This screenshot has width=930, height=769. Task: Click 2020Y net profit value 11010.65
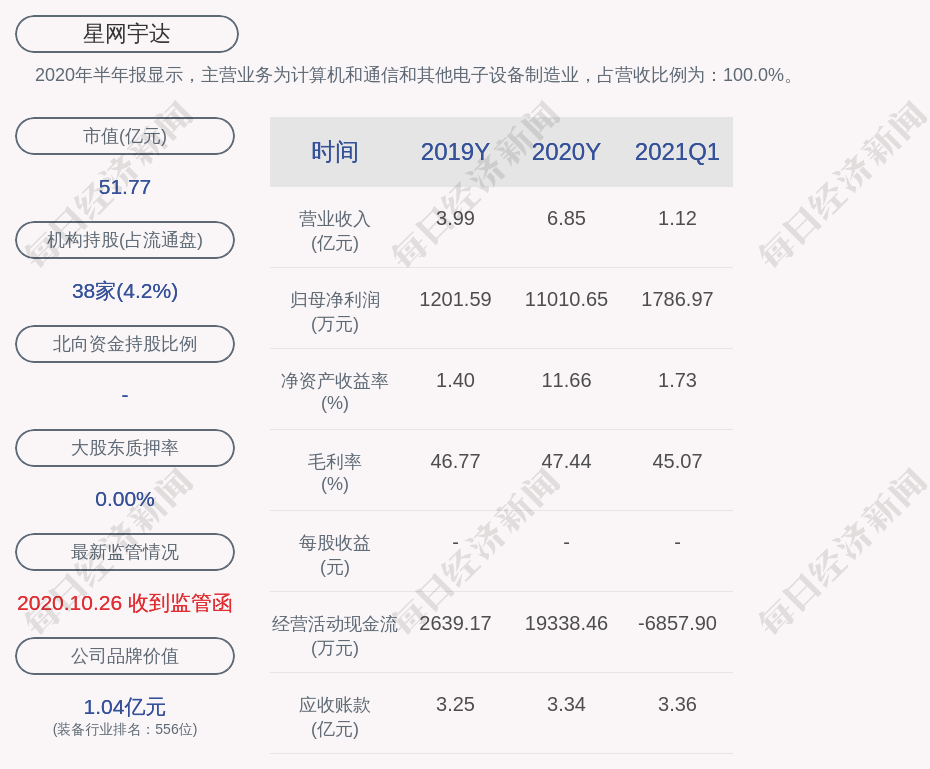tap(566, 299)
